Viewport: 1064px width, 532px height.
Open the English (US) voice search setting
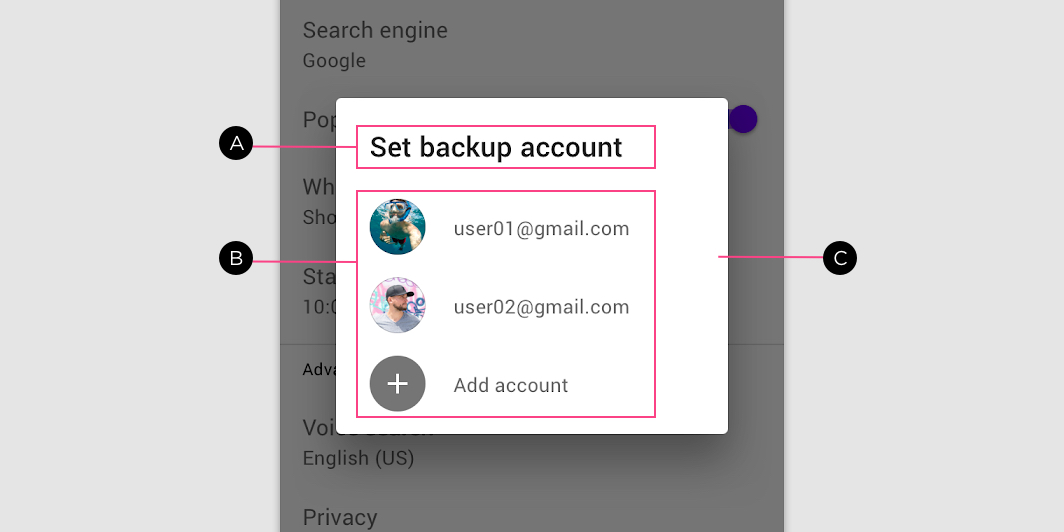[358, 458]
